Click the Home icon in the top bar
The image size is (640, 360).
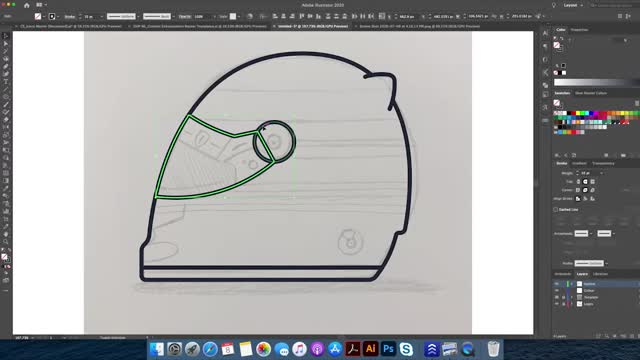click(27, 5)
